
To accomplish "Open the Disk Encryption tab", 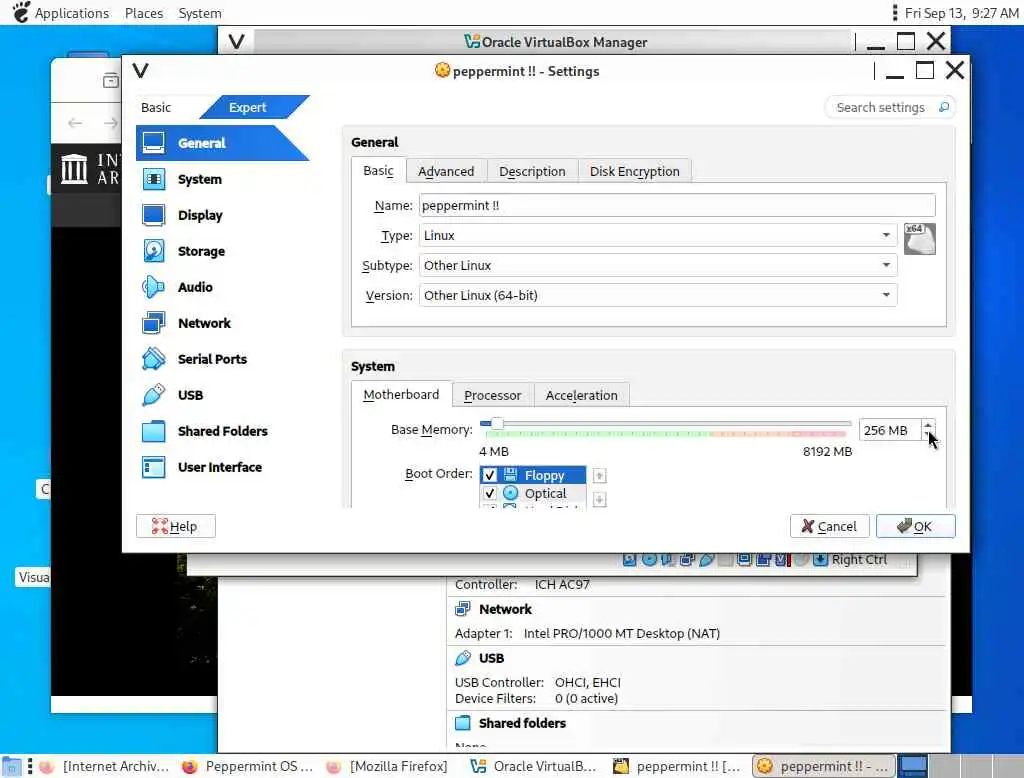I will 634,171.
